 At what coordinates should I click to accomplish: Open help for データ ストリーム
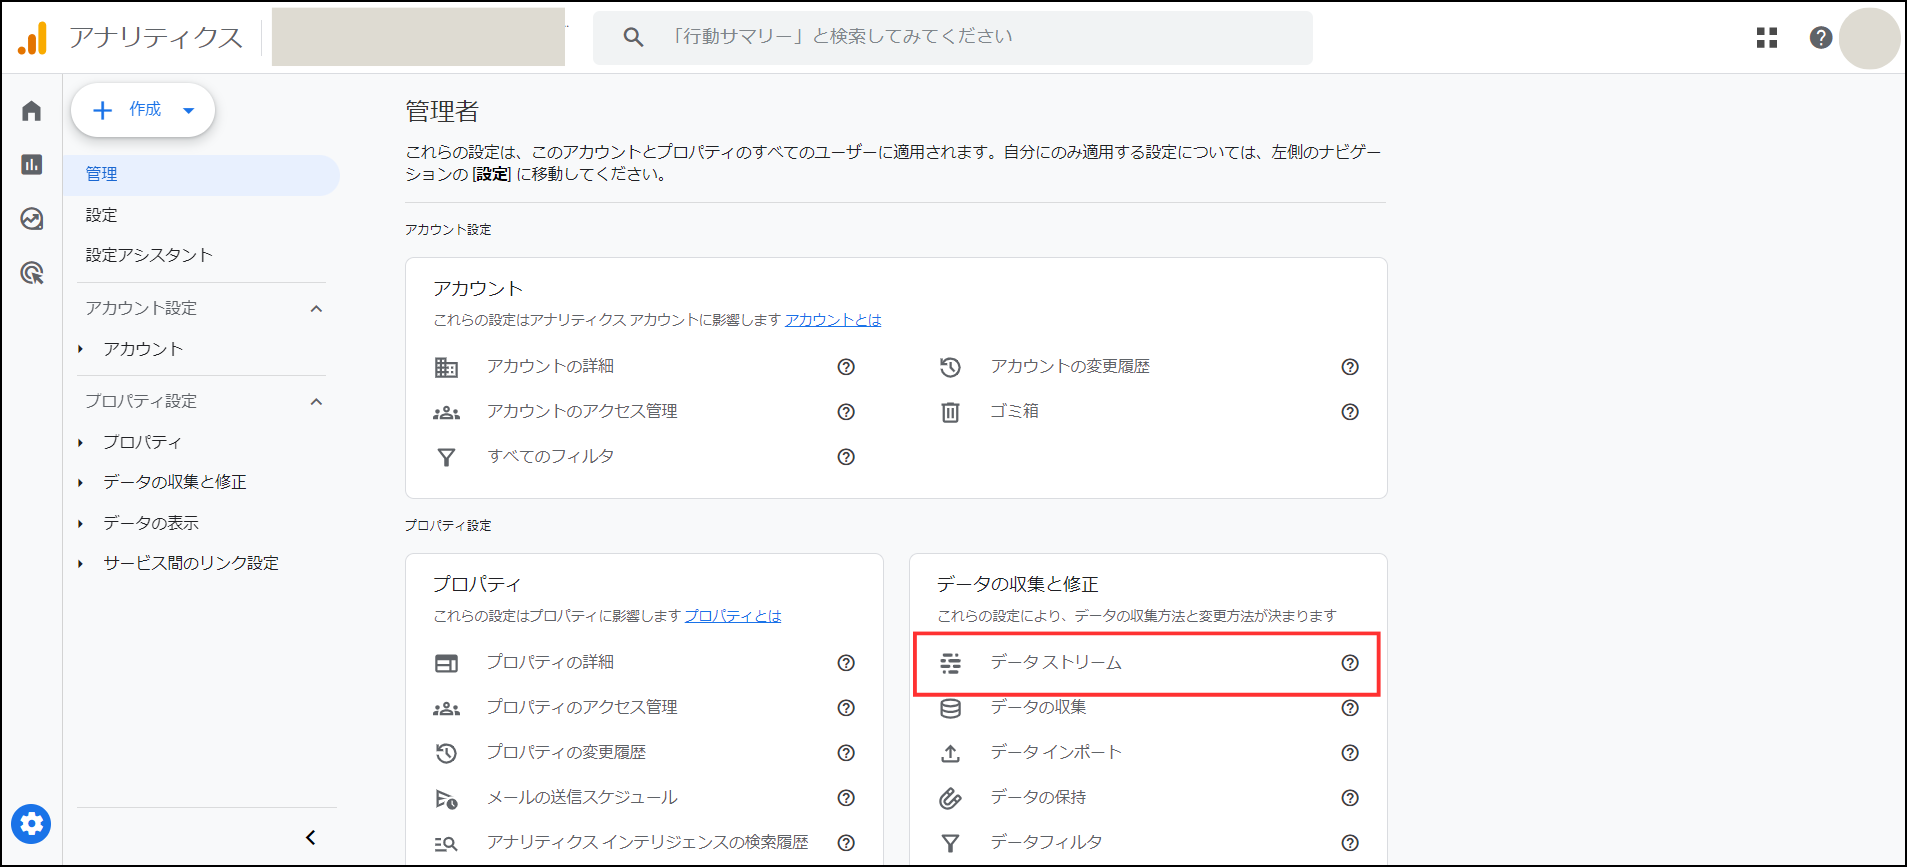(1350, 663)
